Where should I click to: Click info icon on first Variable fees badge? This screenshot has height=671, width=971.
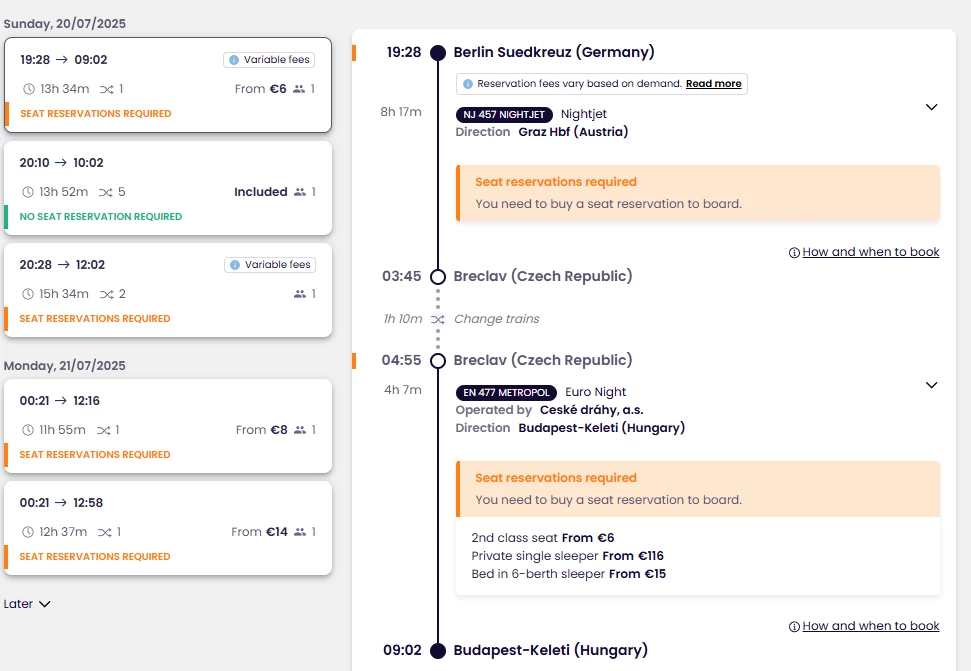tap(234, 60)
